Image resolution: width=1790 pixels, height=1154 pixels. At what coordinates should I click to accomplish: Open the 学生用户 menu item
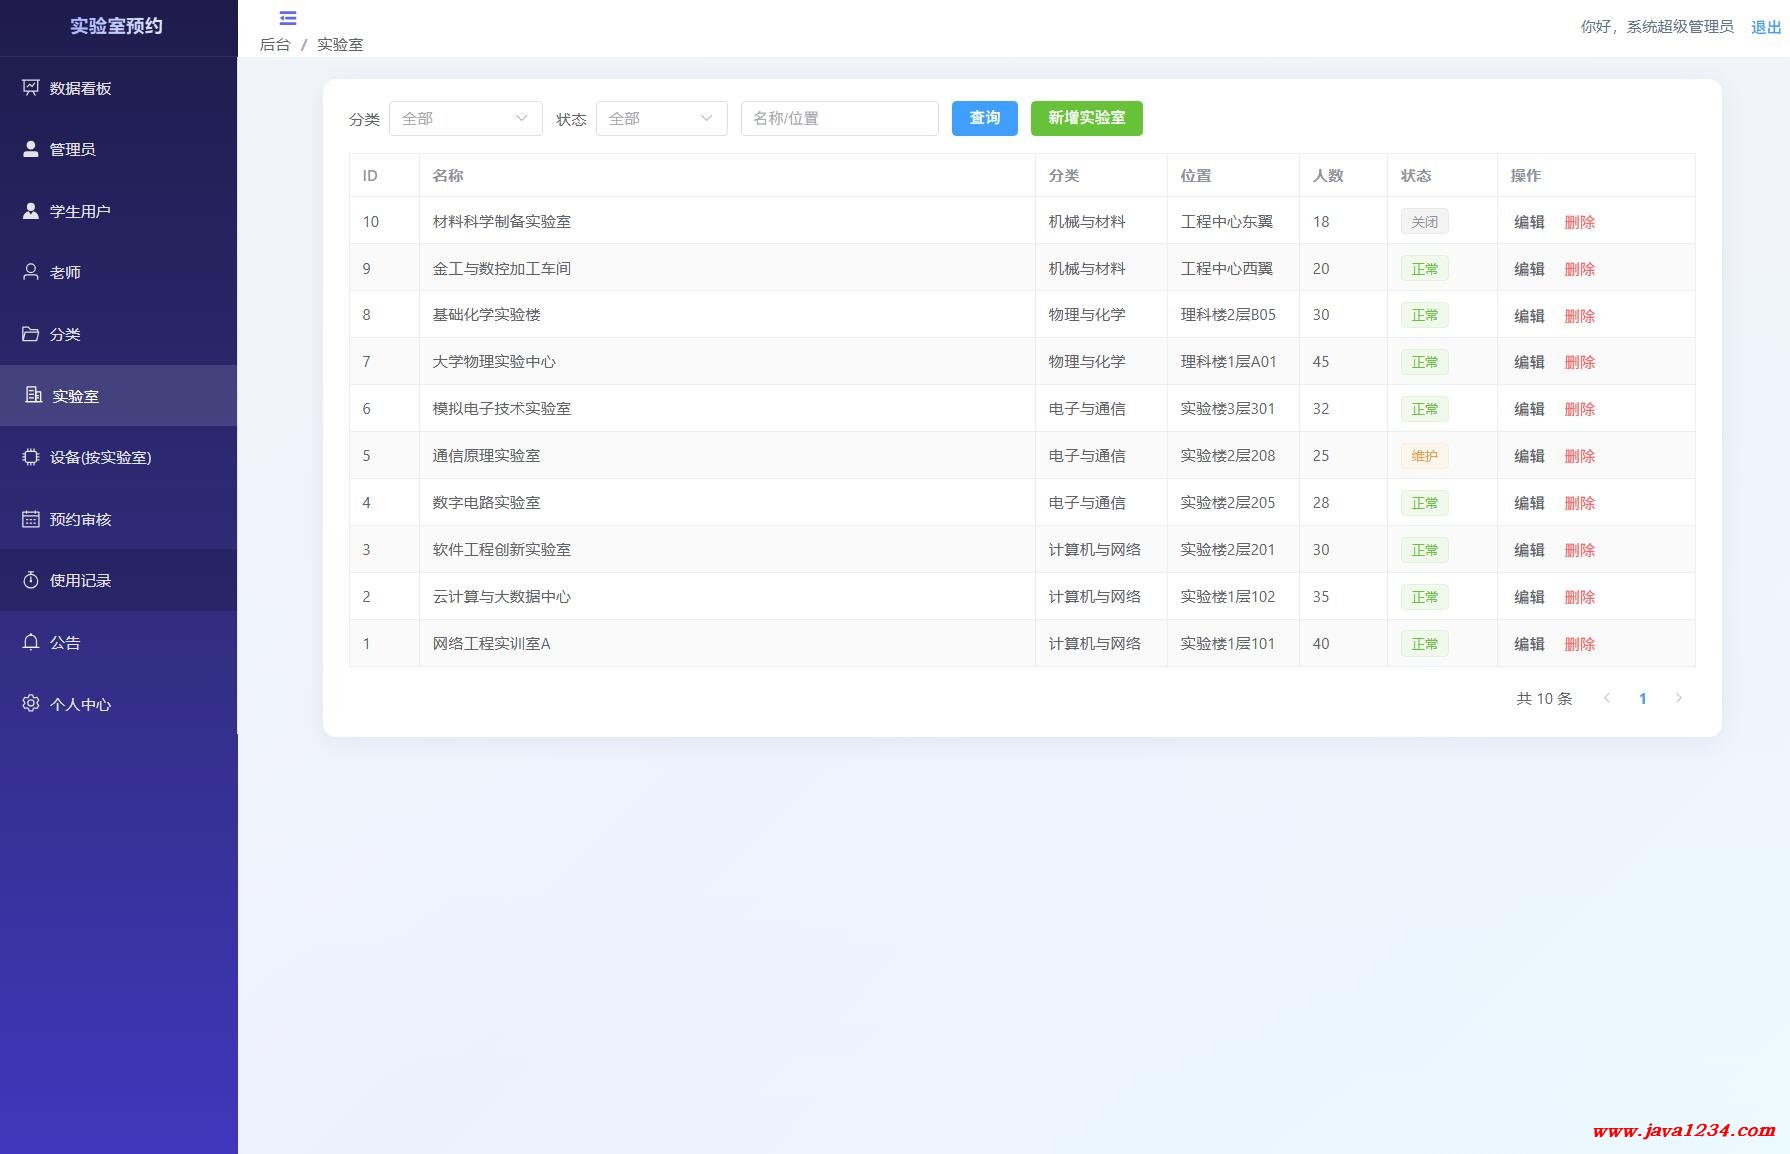tap(80, 211)
